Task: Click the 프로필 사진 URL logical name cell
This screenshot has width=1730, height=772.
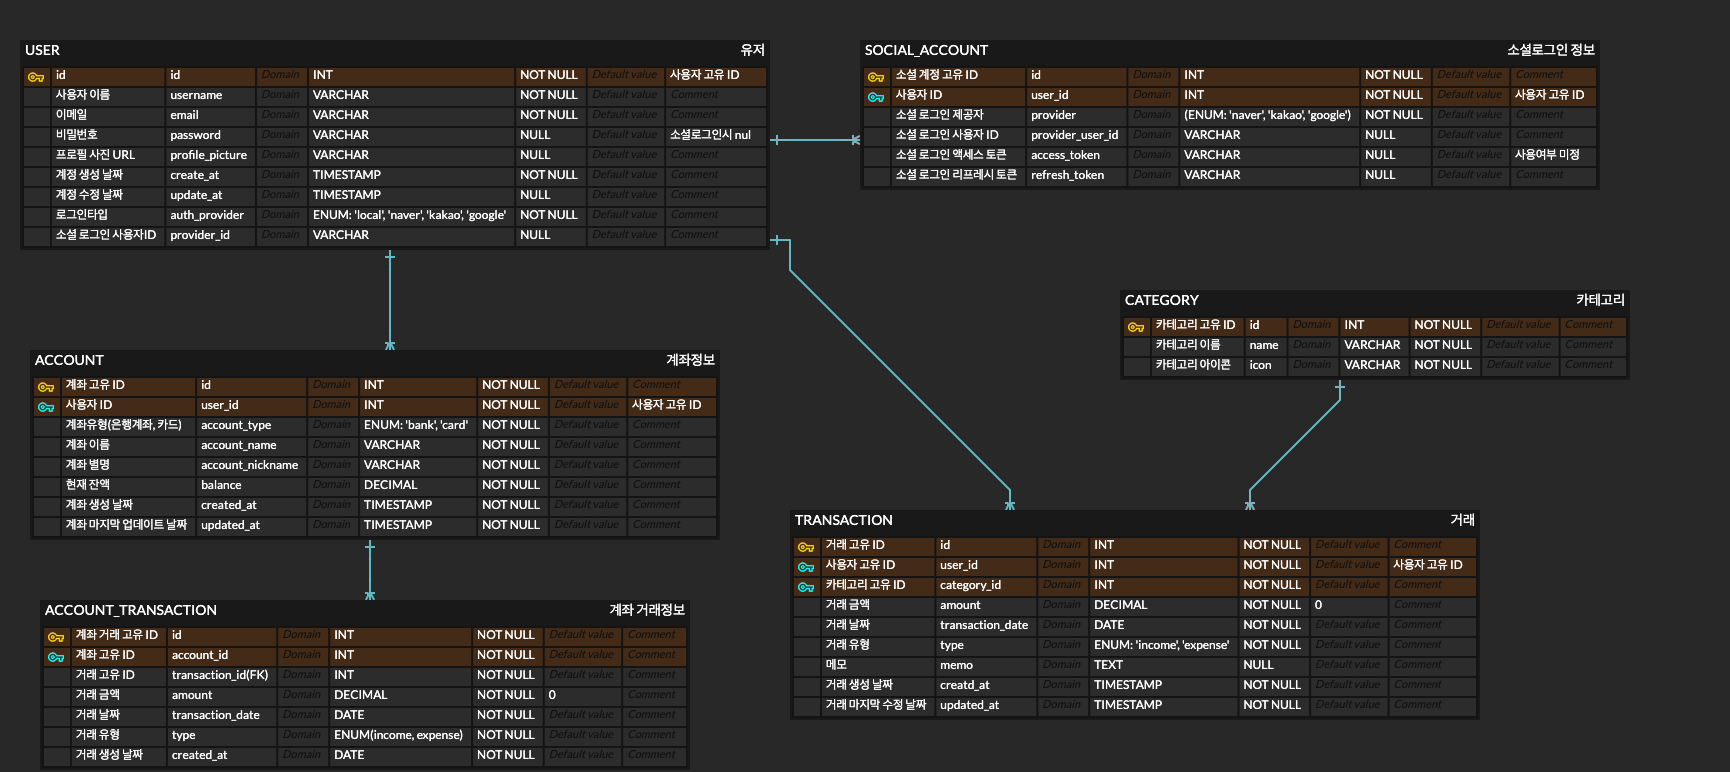Action: click(108, 155)
